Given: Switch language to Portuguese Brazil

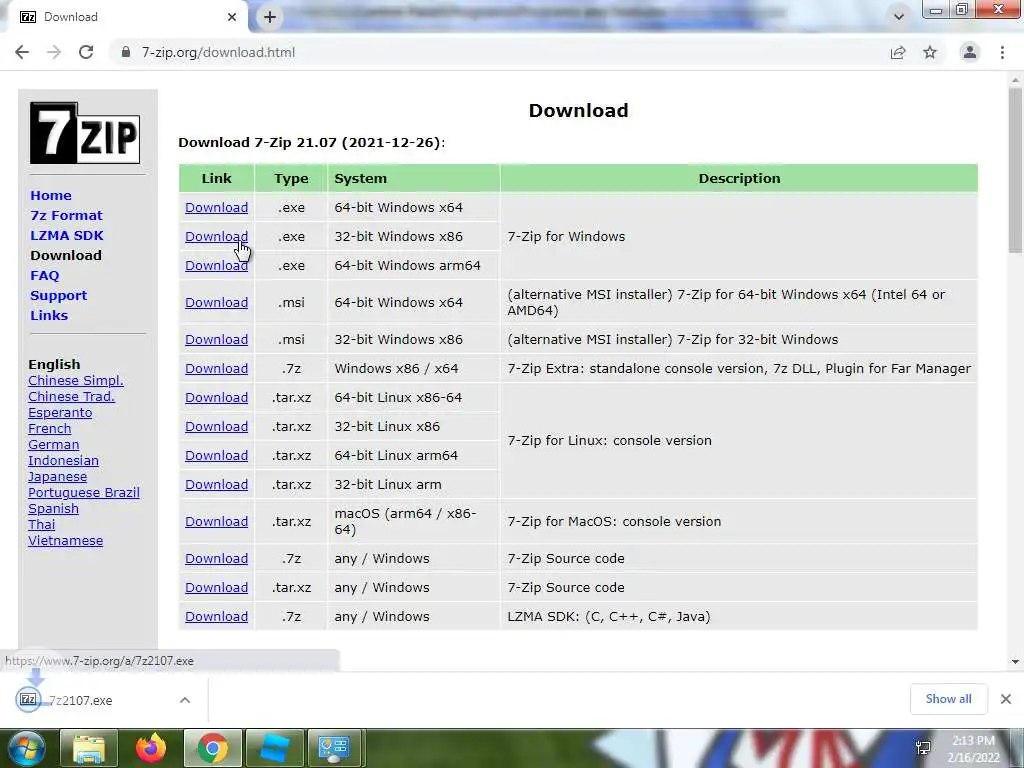Looking at the screenshot, I should (x=84, y=492).
